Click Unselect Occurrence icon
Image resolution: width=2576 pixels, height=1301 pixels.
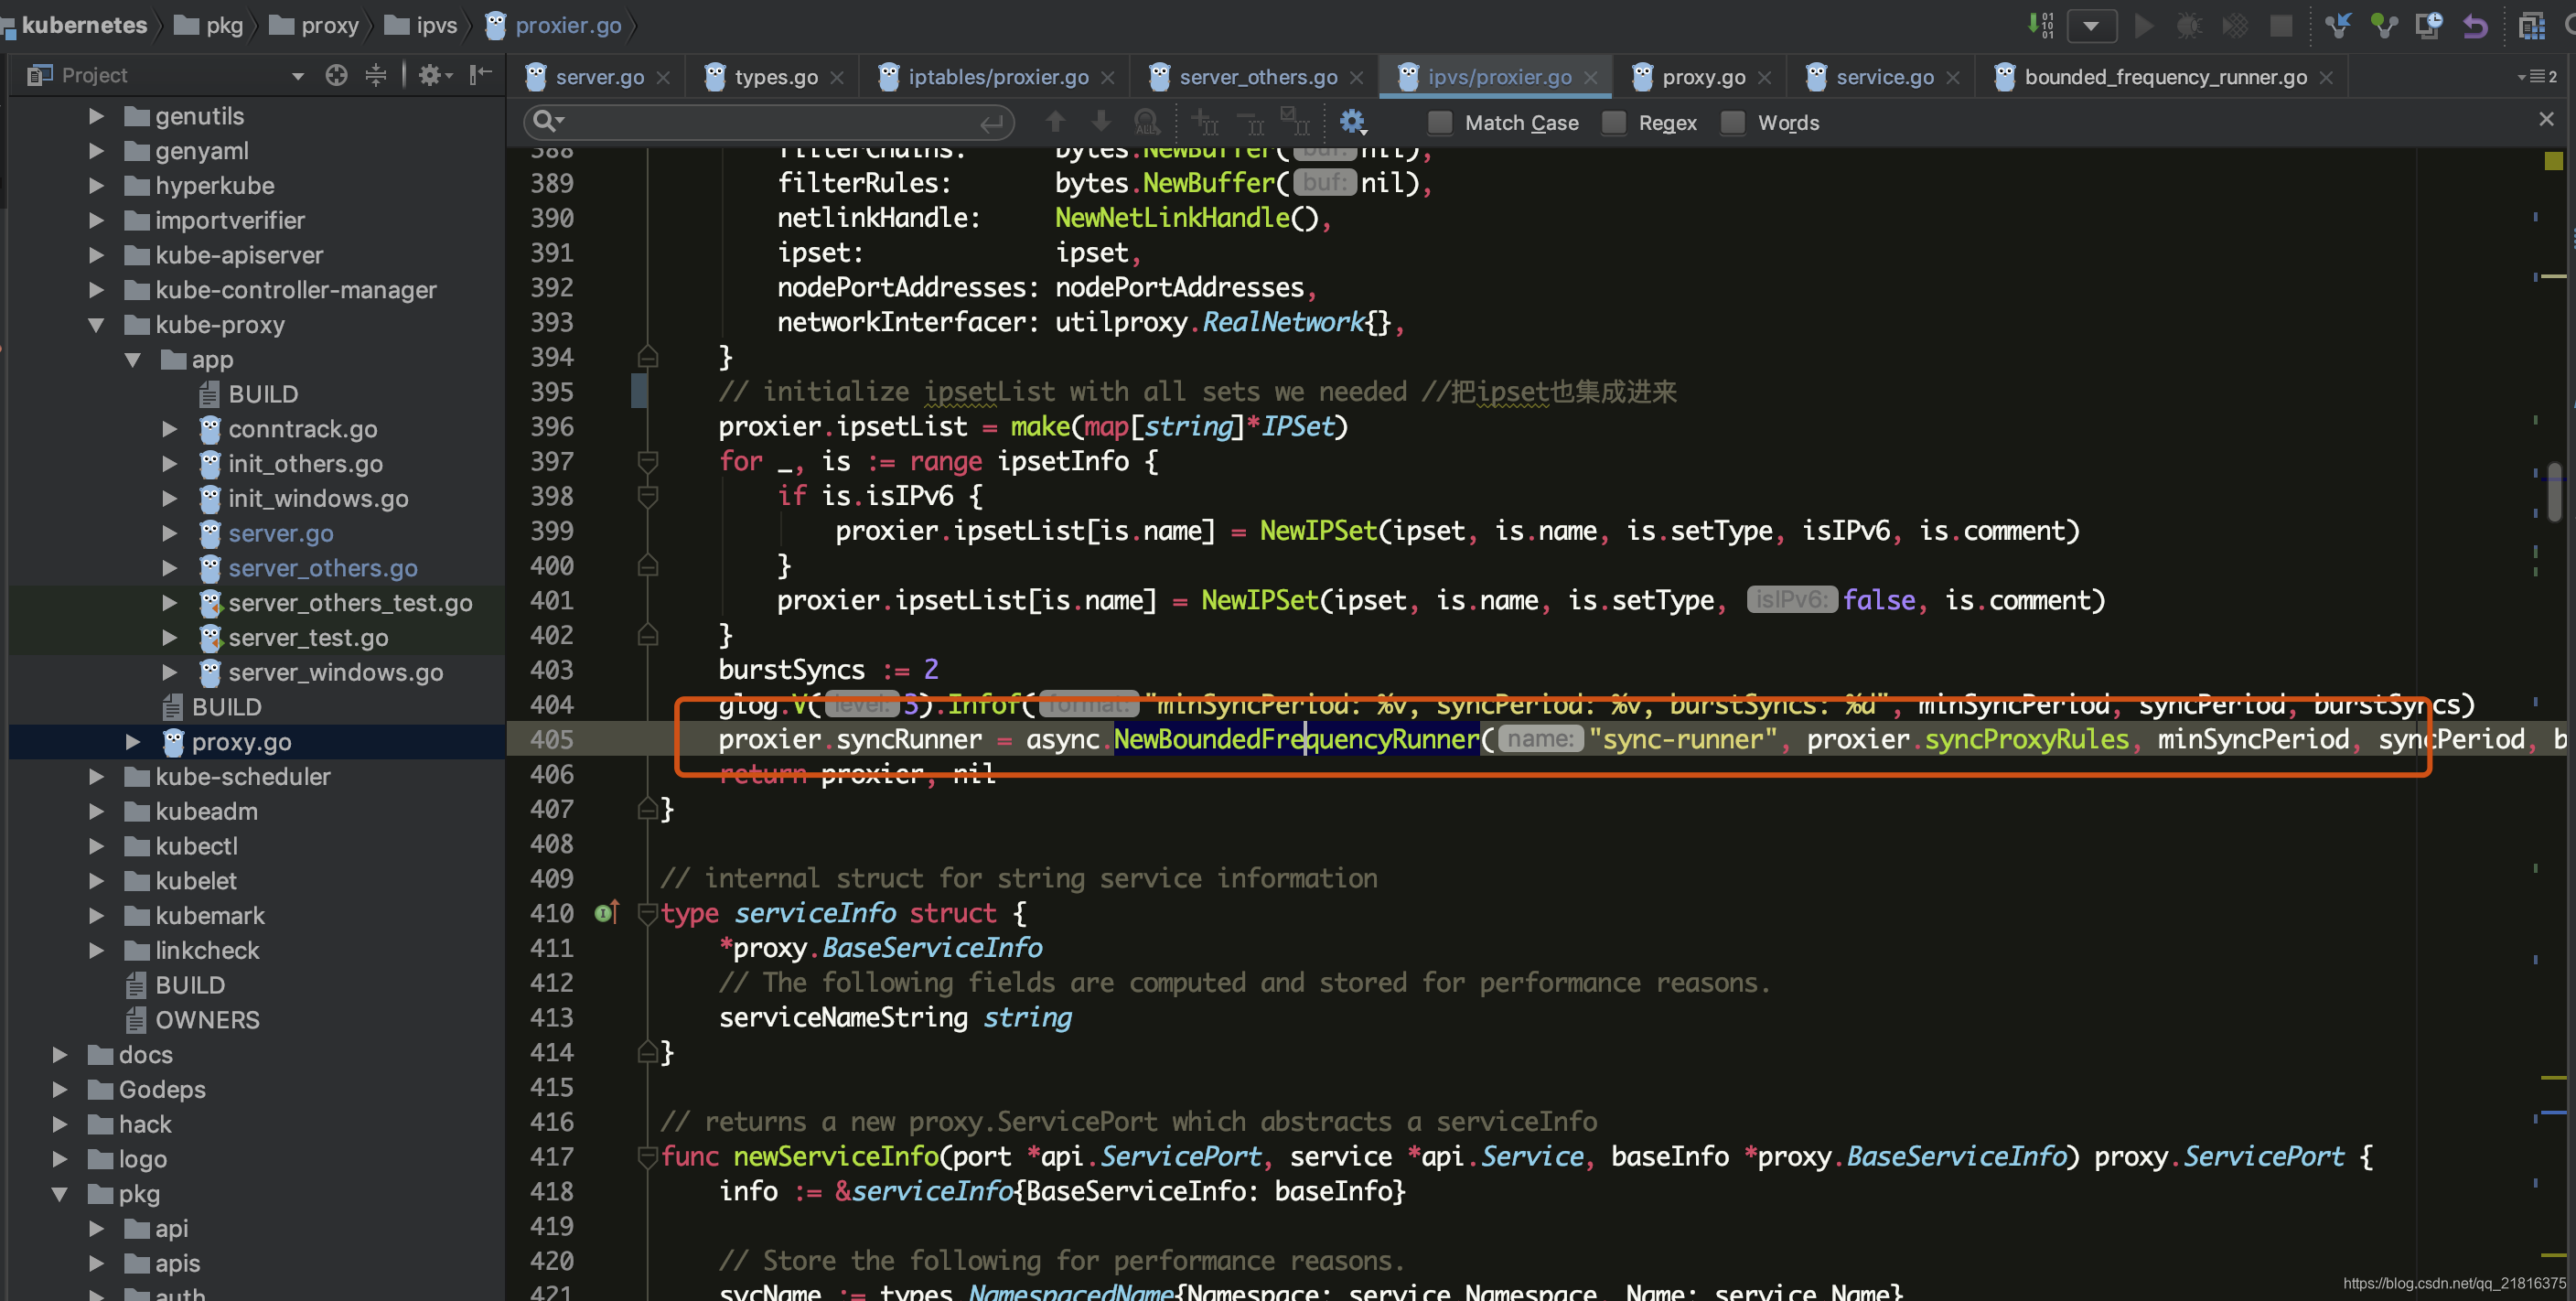(x=1250, y=122)
